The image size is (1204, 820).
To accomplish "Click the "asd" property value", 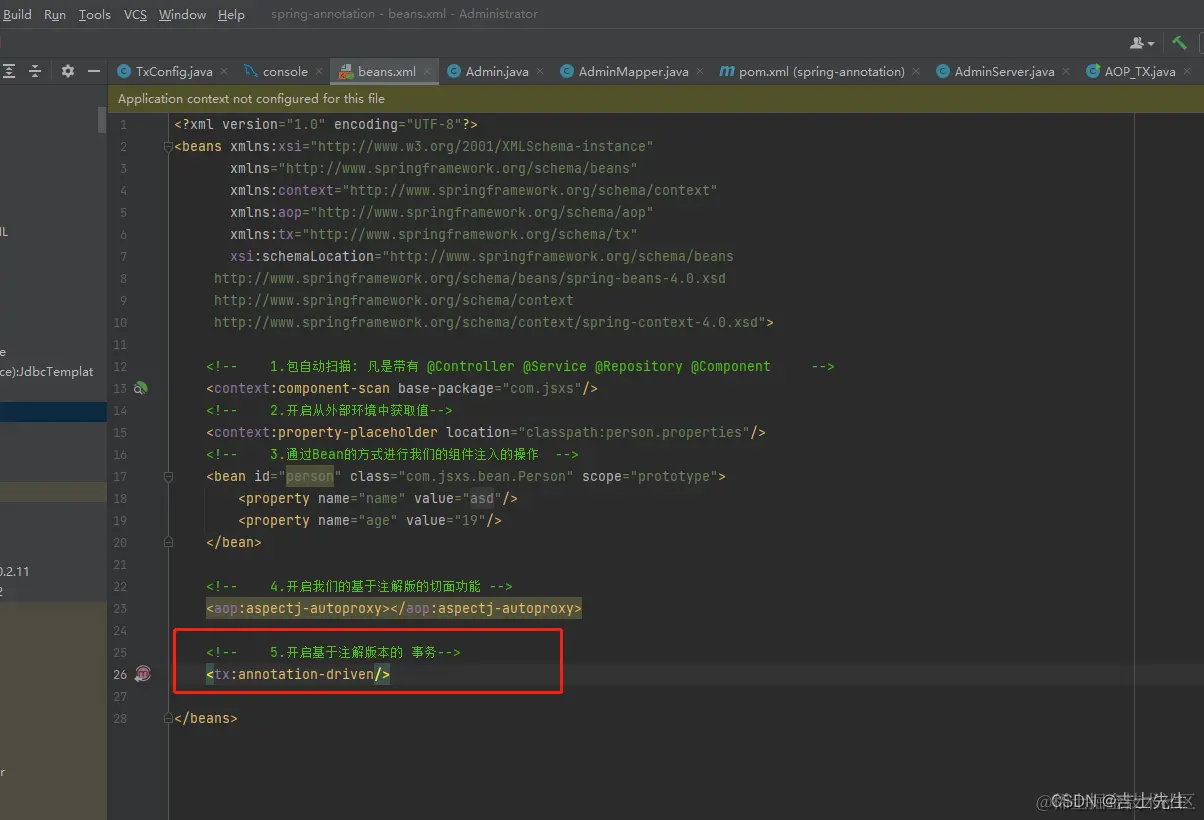I will tap(482, 498).
